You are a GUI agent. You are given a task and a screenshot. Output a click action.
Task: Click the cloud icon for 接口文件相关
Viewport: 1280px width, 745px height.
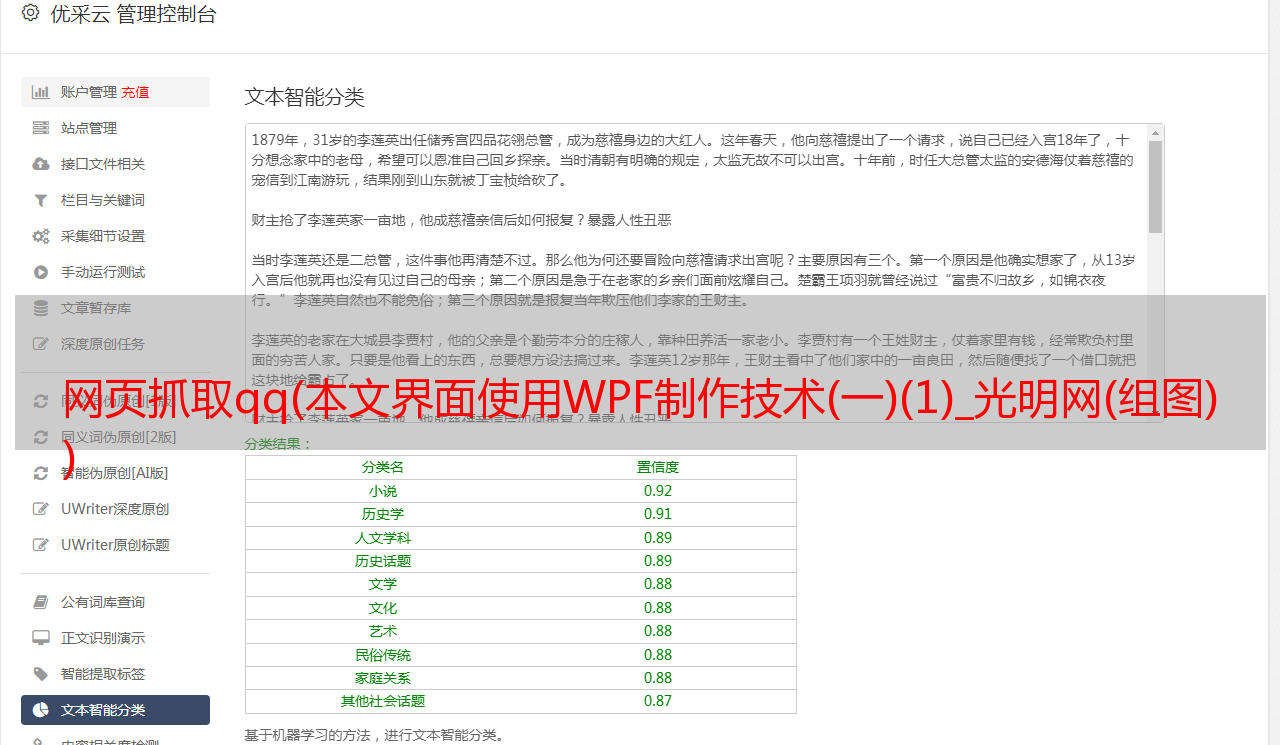tap(41, 164)
